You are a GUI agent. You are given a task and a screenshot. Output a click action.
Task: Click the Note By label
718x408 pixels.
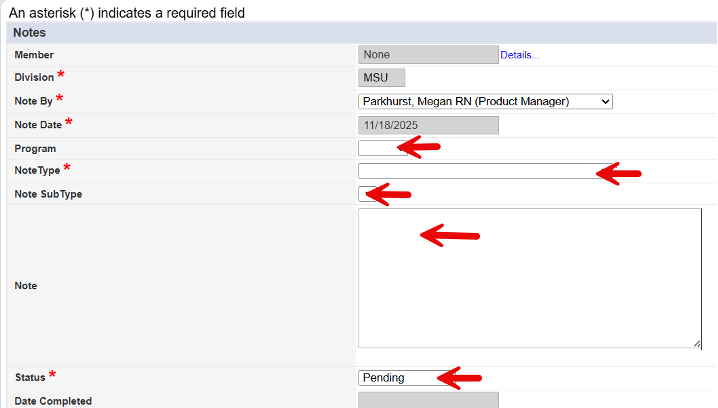pos(33,101)
